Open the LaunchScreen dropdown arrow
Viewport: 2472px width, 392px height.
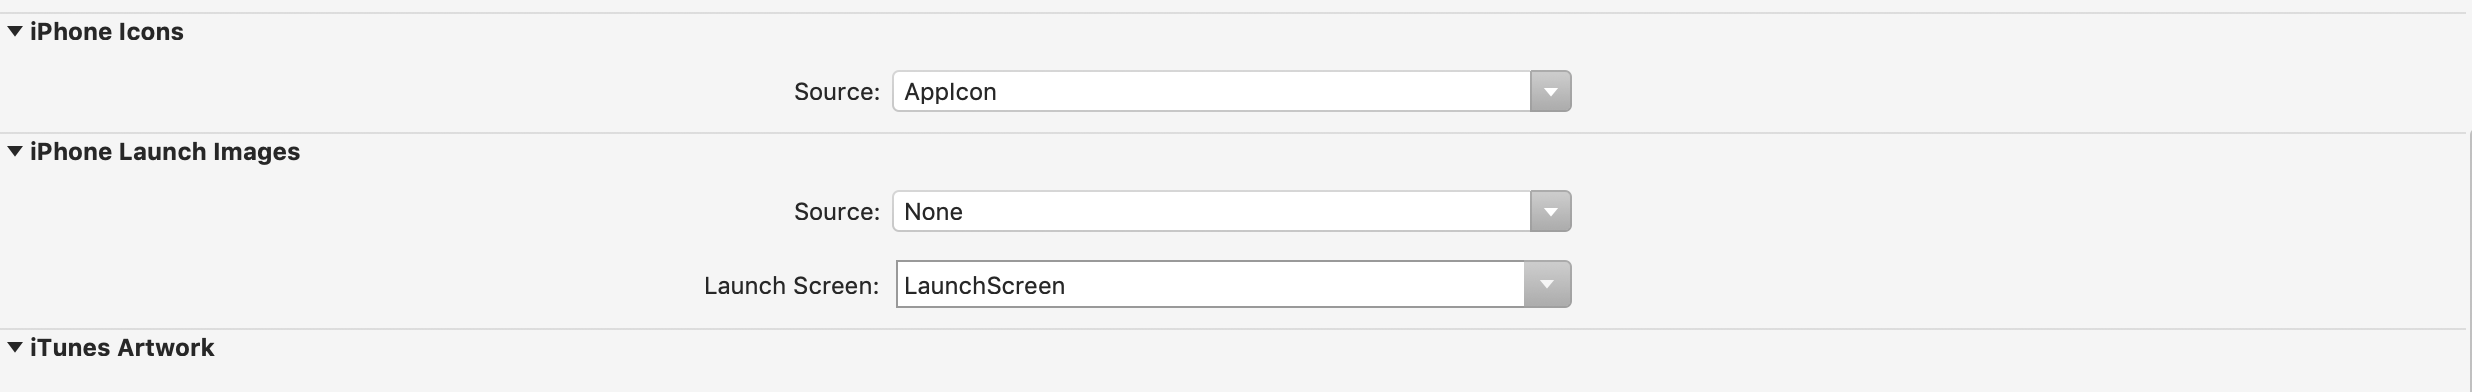[x=1547, y=285]
